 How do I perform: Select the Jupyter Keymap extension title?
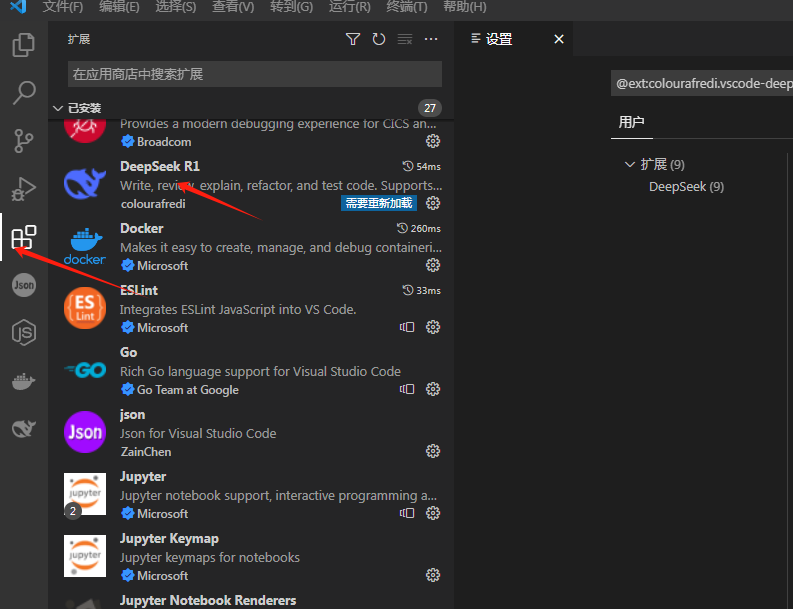pyautogui.click(x=169, y=539)
